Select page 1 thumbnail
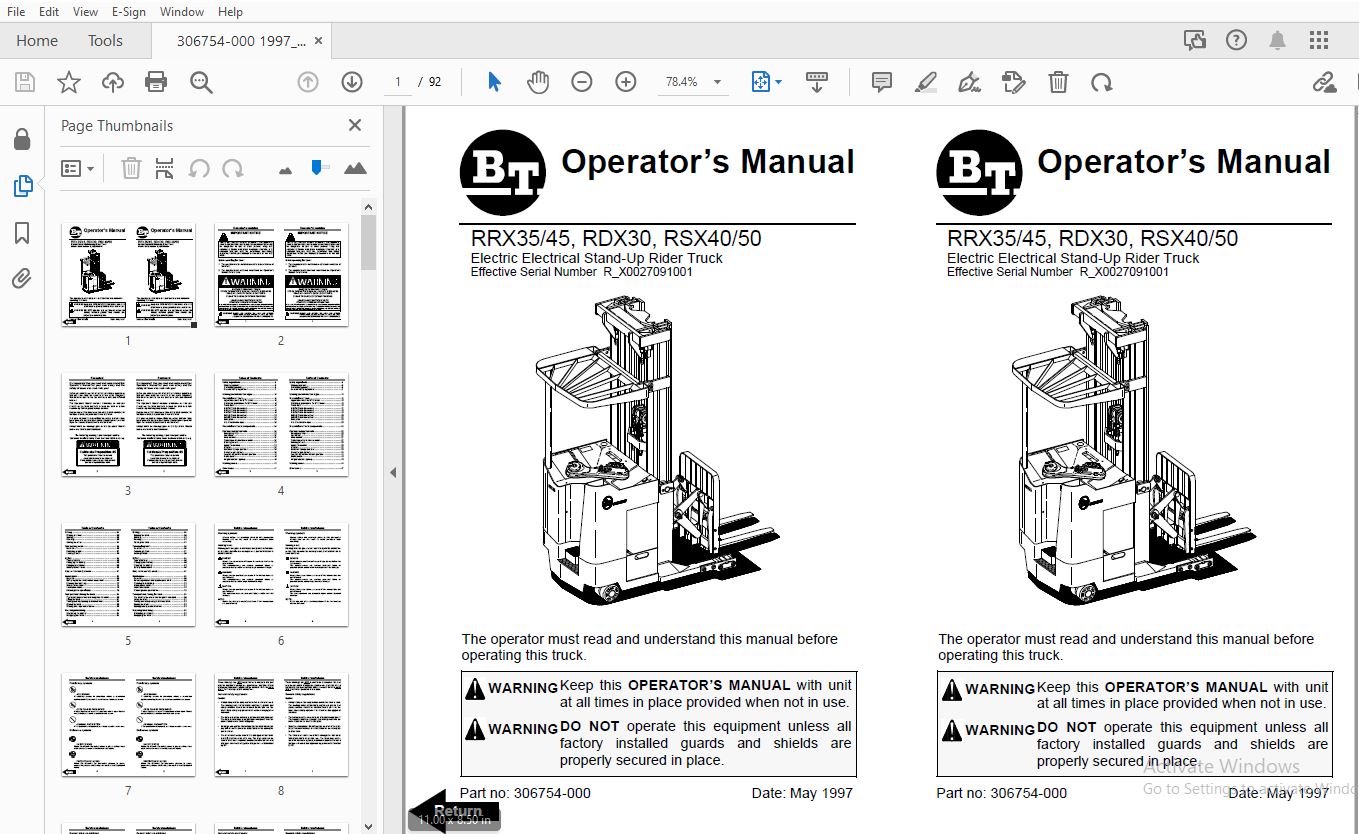The width and height of the screenshot is (1359, 834). coord(128,274)
